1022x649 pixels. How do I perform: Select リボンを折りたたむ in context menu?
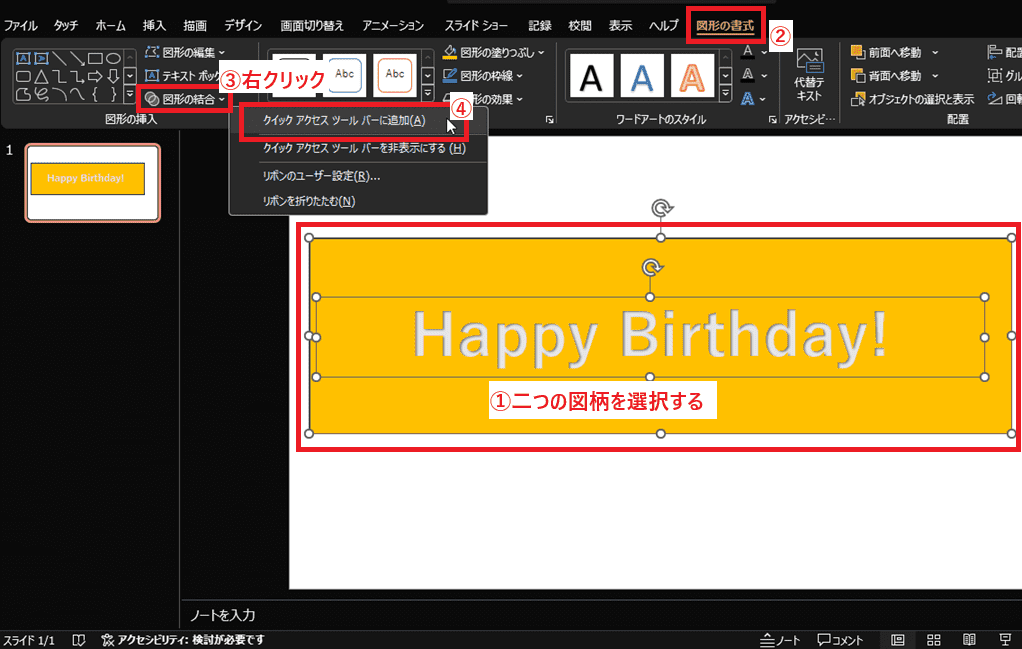coord(308,201)
